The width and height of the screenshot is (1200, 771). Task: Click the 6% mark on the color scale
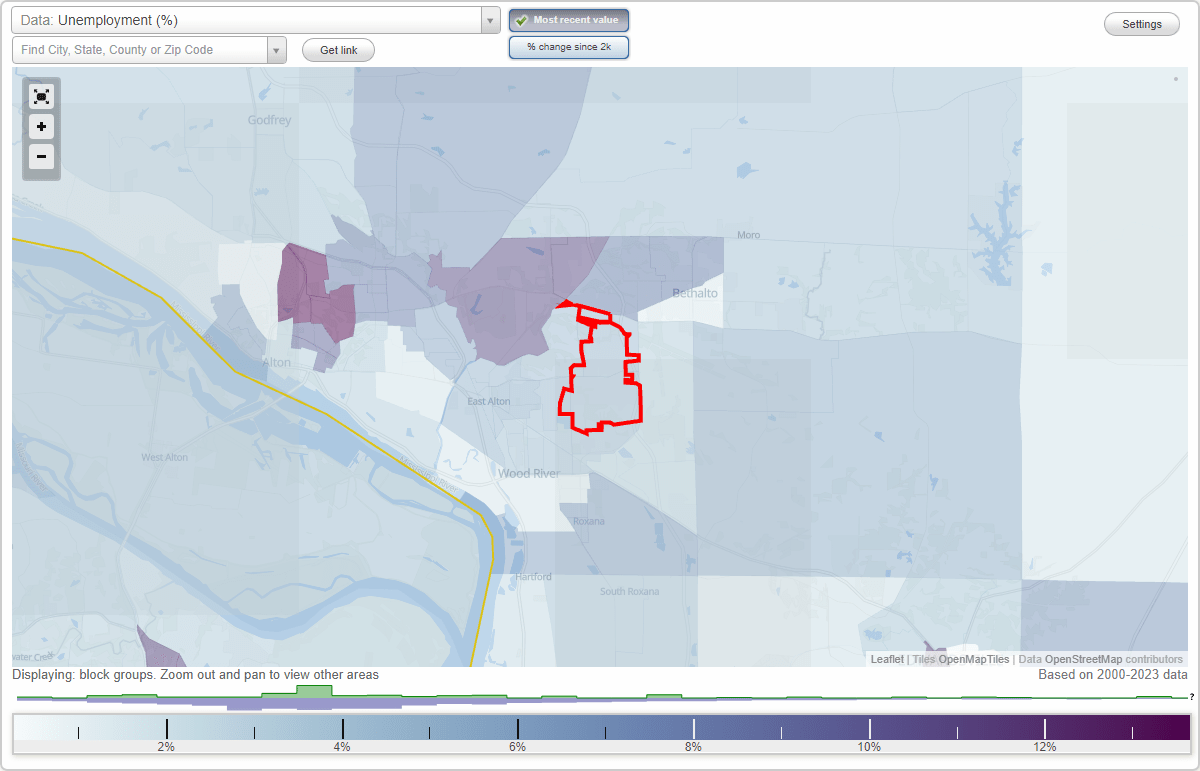(517, 730)
